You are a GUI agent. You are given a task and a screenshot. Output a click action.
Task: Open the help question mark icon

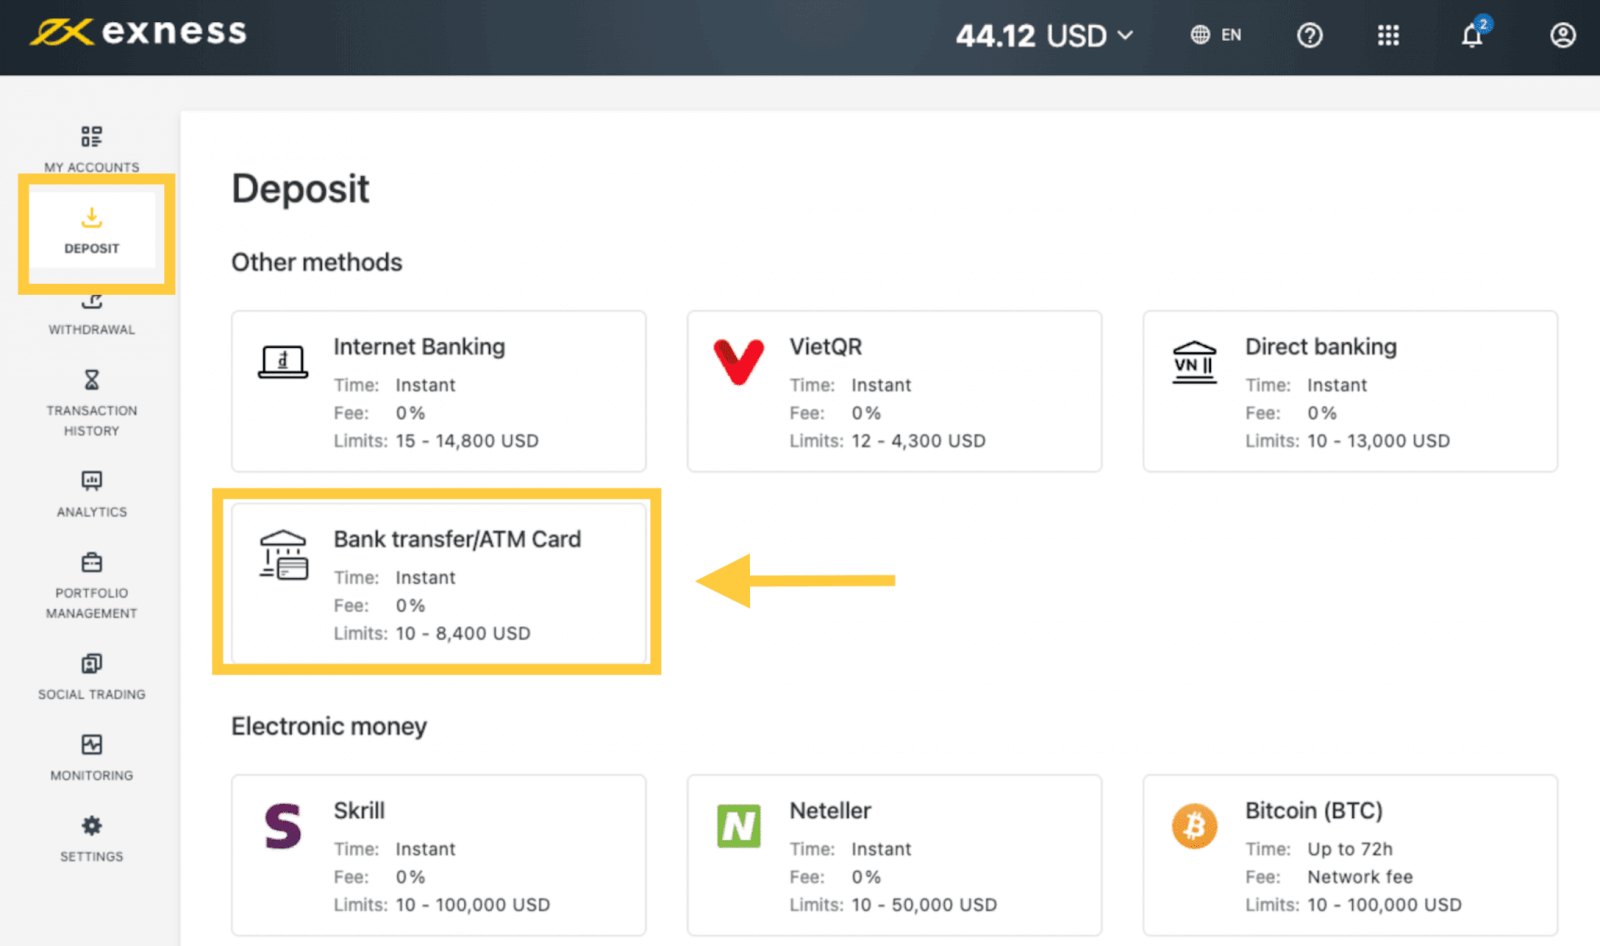(x=1309, y=36)
